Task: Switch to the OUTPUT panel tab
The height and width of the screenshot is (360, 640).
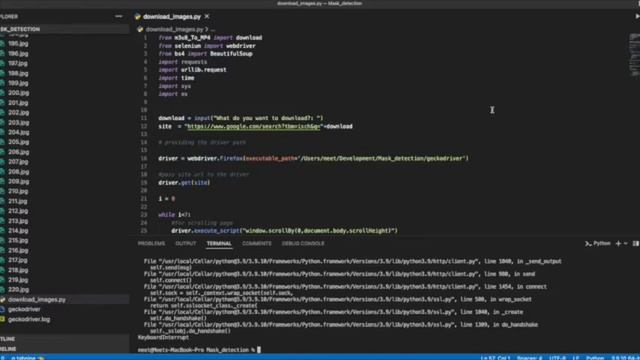Action: (x=186, y=243)
